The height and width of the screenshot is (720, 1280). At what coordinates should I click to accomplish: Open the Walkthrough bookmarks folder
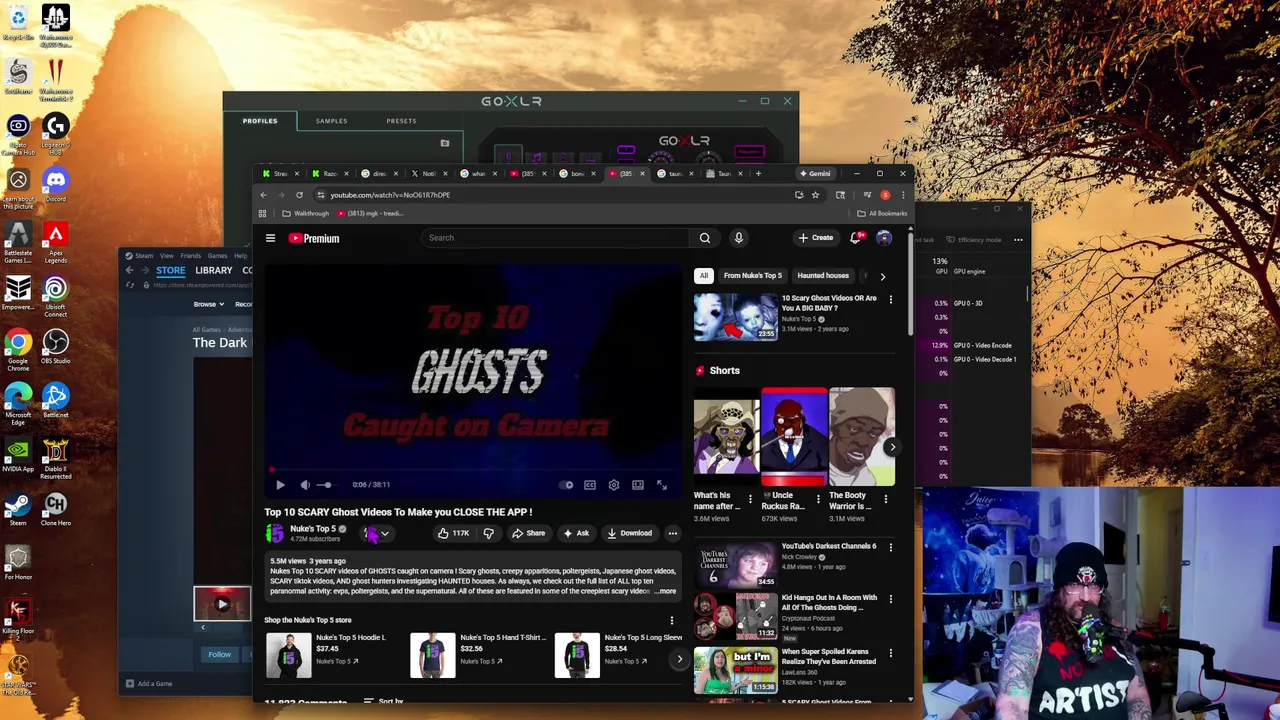point(306,213)
